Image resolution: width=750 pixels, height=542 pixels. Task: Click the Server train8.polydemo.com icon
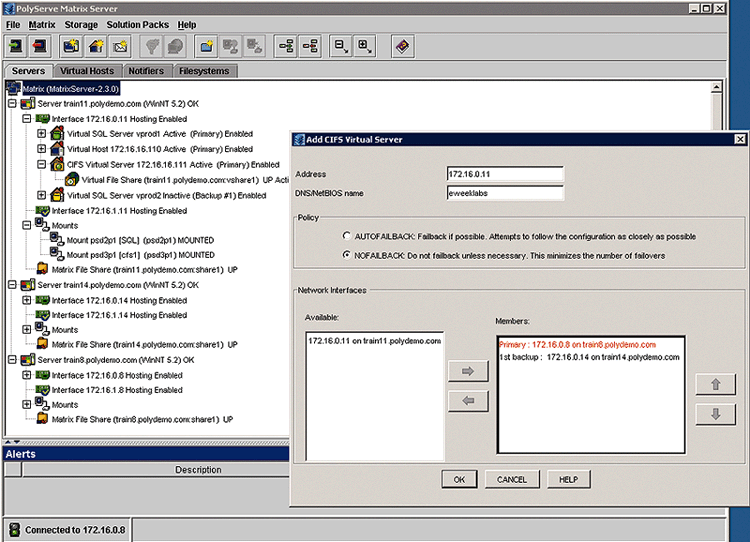(28, 359)
